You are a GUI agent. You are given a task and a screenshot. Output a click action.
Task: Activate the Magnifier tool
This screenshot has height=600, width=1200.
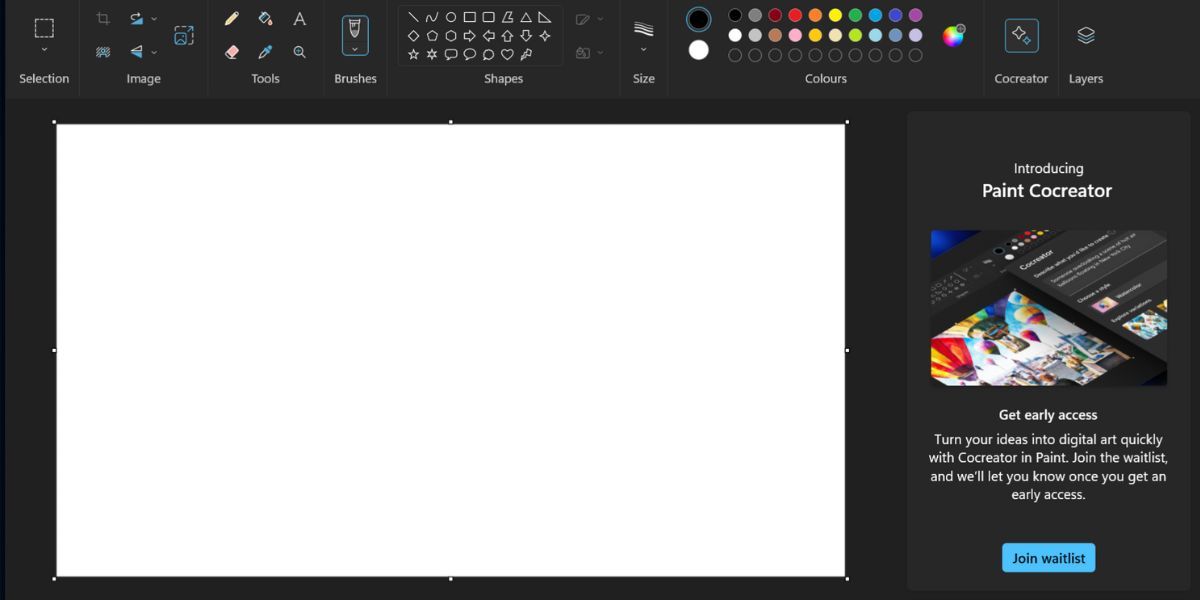[298, 51]
